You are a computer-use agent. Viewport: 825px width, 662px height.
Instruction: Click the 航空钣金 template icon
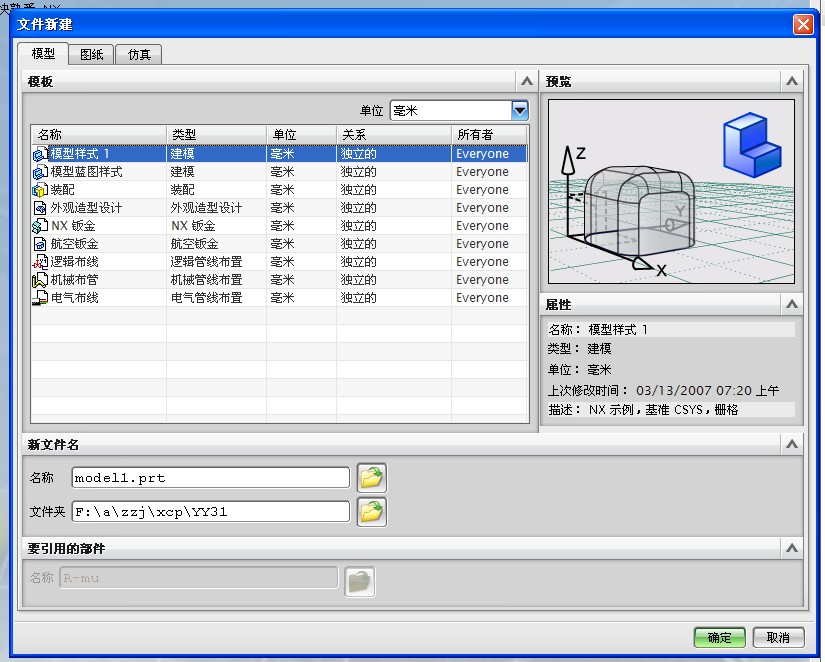click(40, 244)
